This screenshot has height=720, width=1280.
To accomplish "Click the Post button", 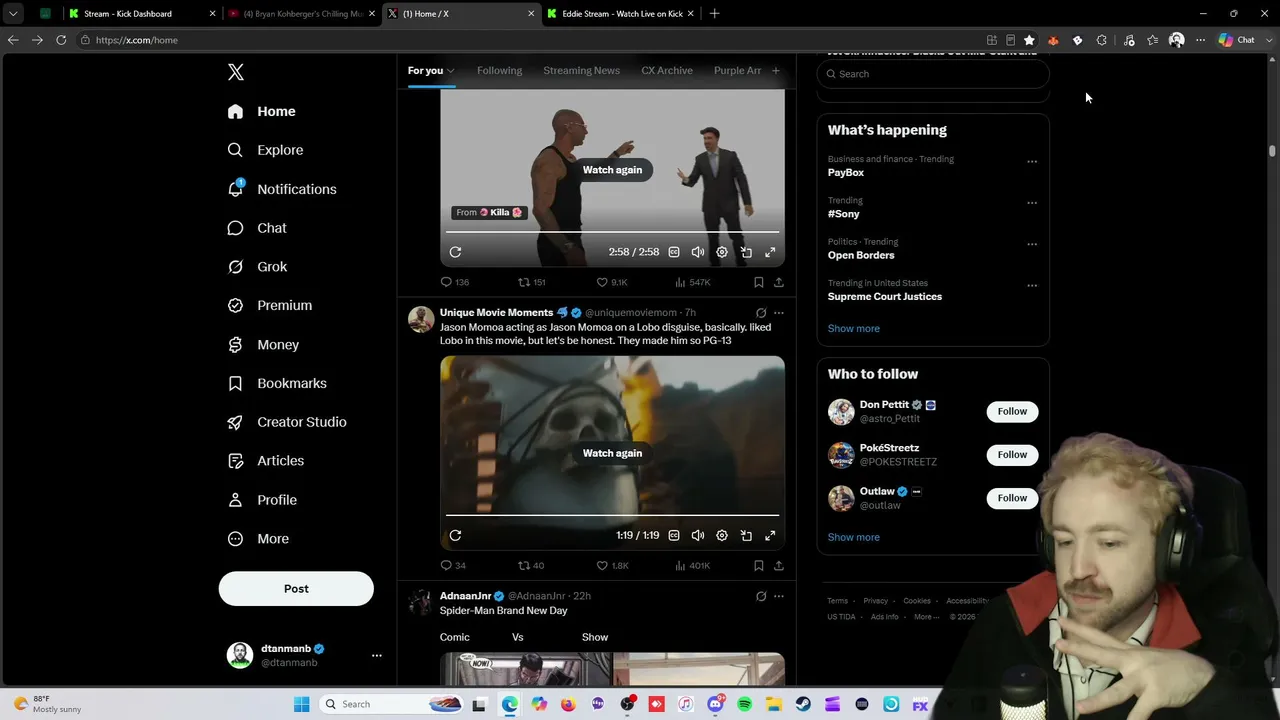I will [296, 589].
